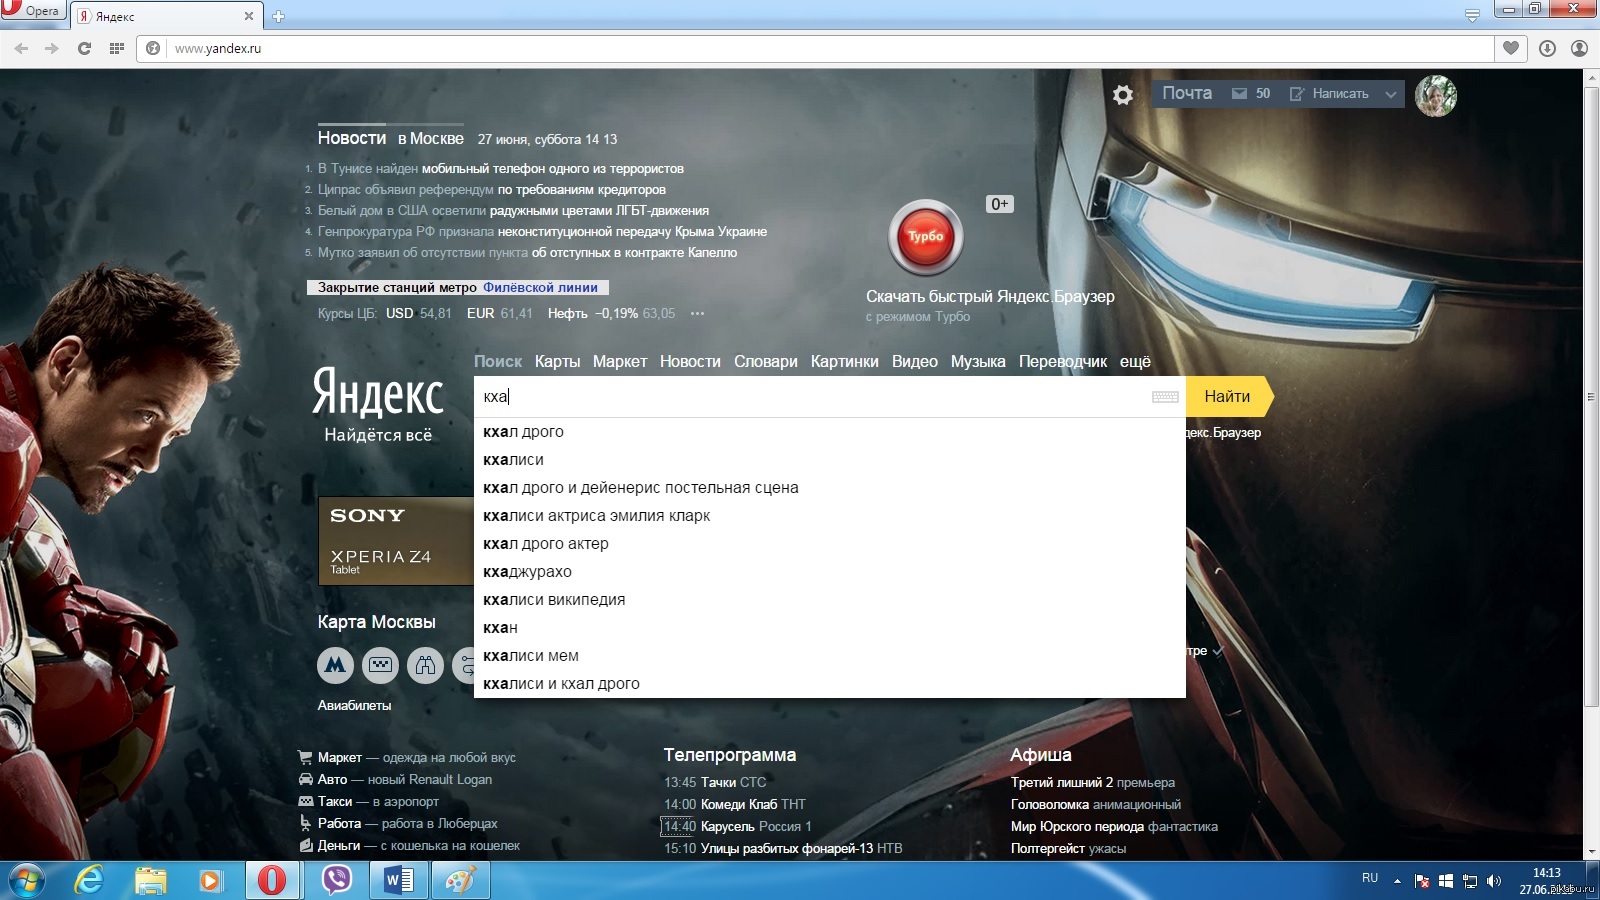This screenshot has height=900, width=1600.
Task: Click the page vertical scrollbar
Action: pos(1591,400)
